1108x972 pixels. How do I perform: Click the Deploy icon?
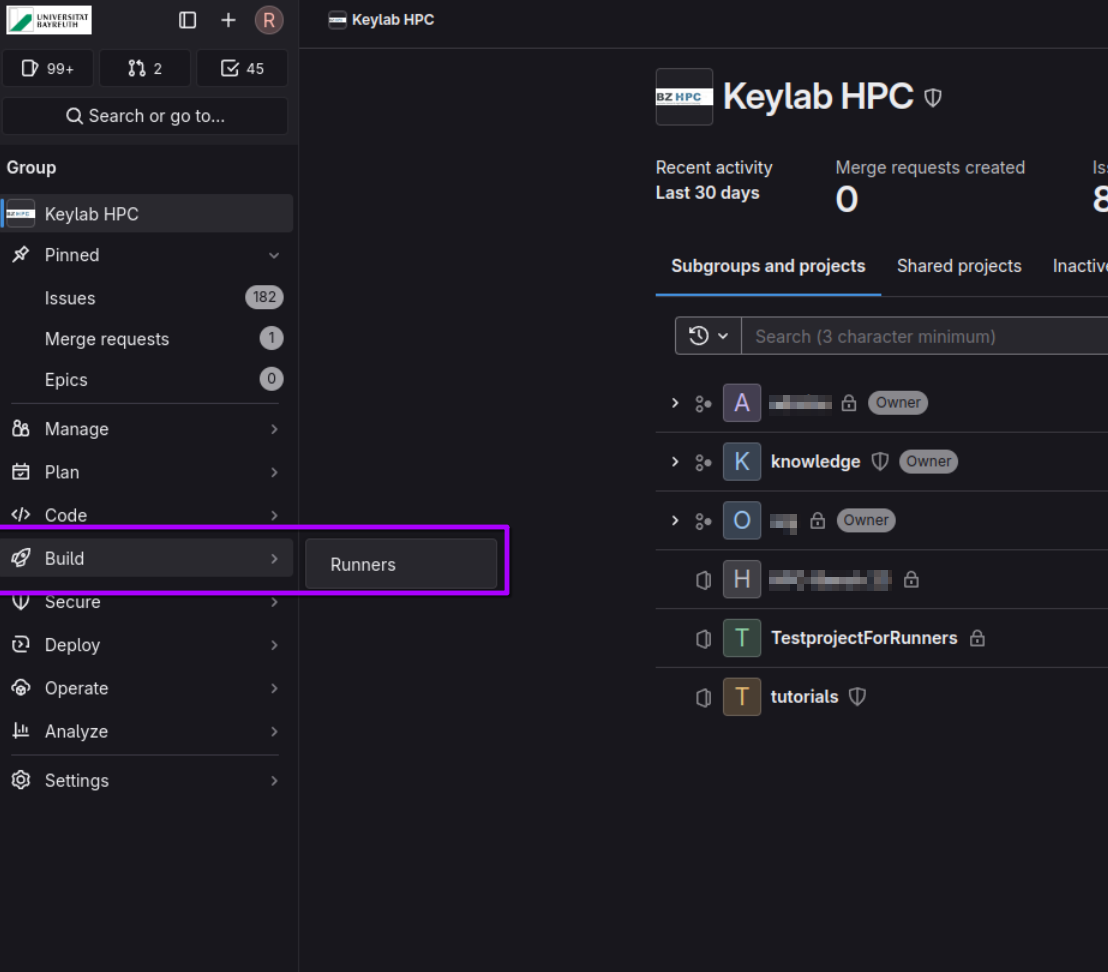(20, 644)
